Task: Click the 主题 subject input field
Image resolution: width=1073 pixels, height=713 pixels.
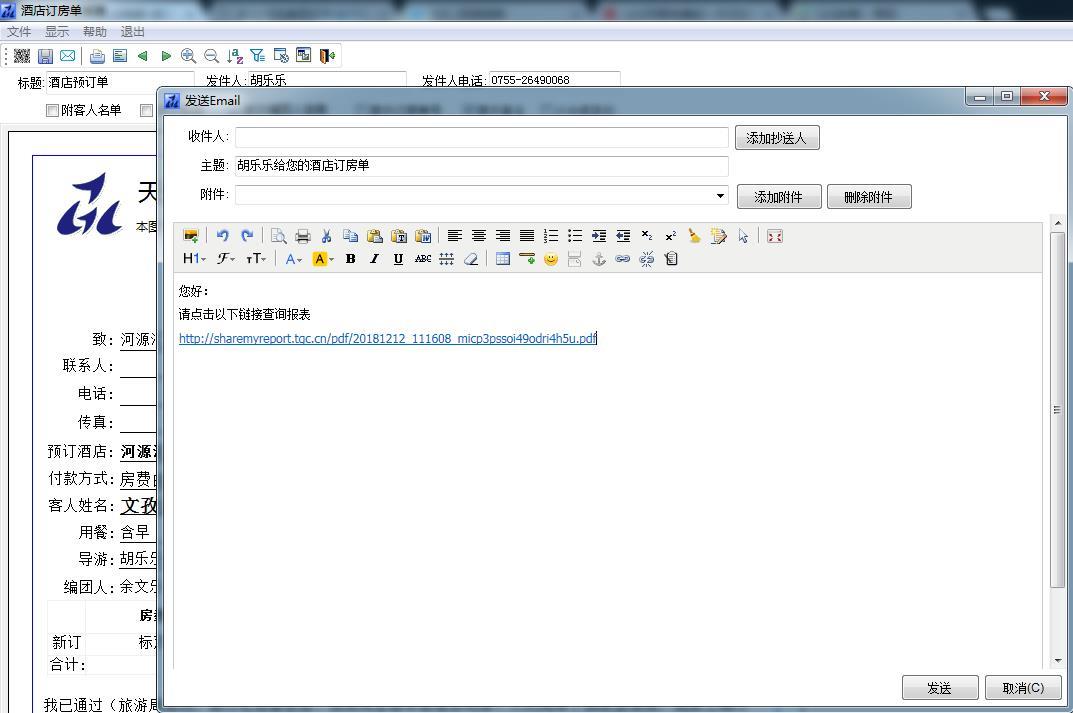Action: pos(482,166)
